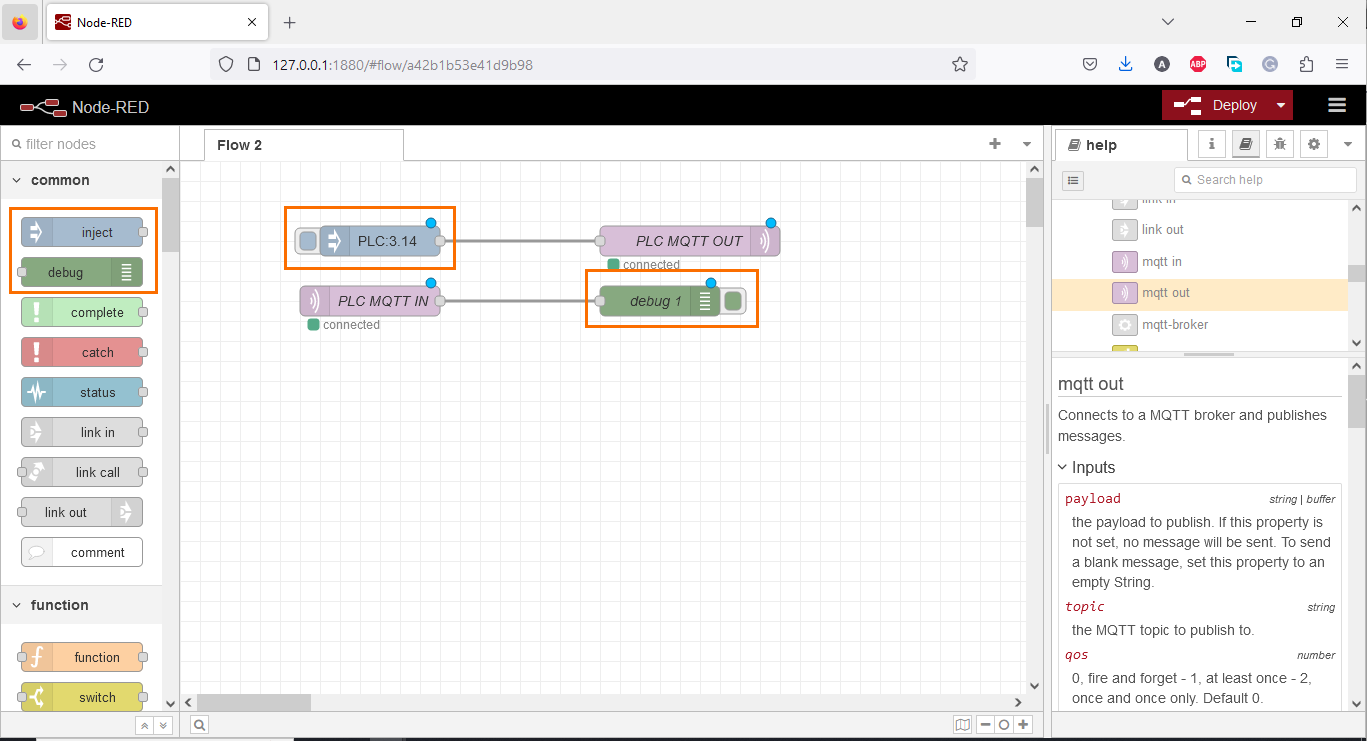
Task: Select the complete node in the palette
Action: tap(82, 312)
